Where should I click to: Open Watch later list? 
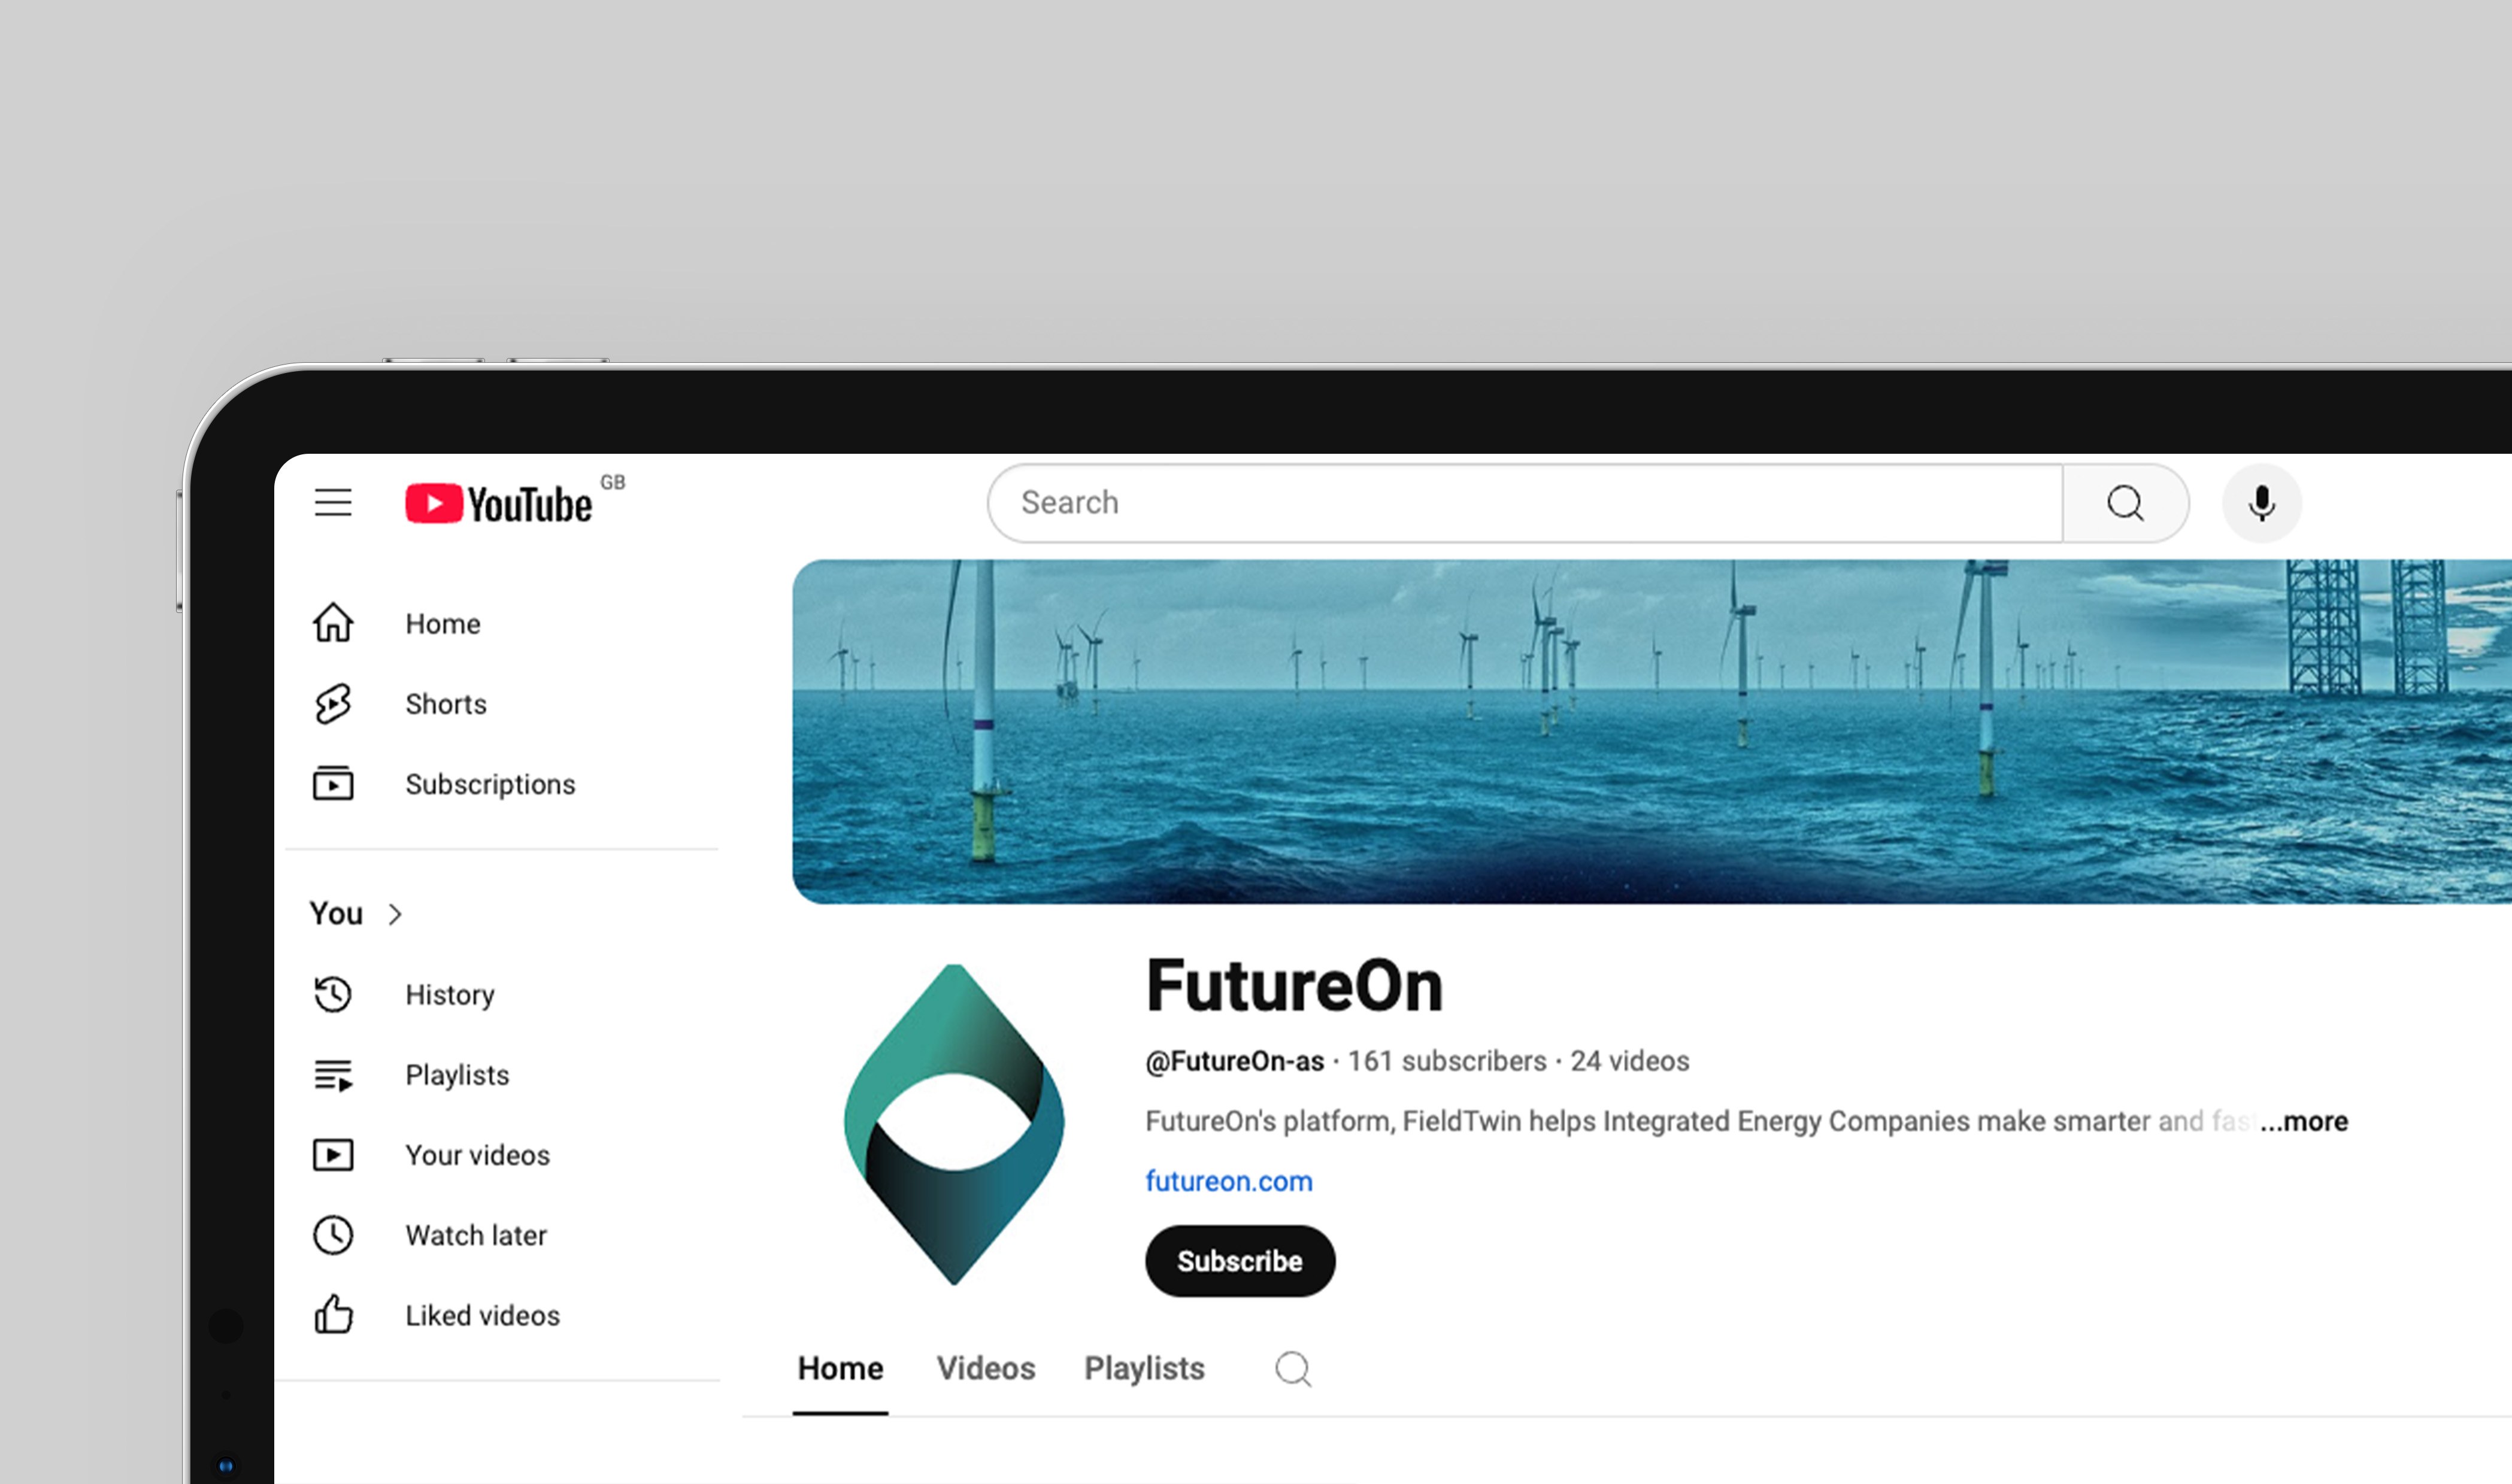point(475,1235)
